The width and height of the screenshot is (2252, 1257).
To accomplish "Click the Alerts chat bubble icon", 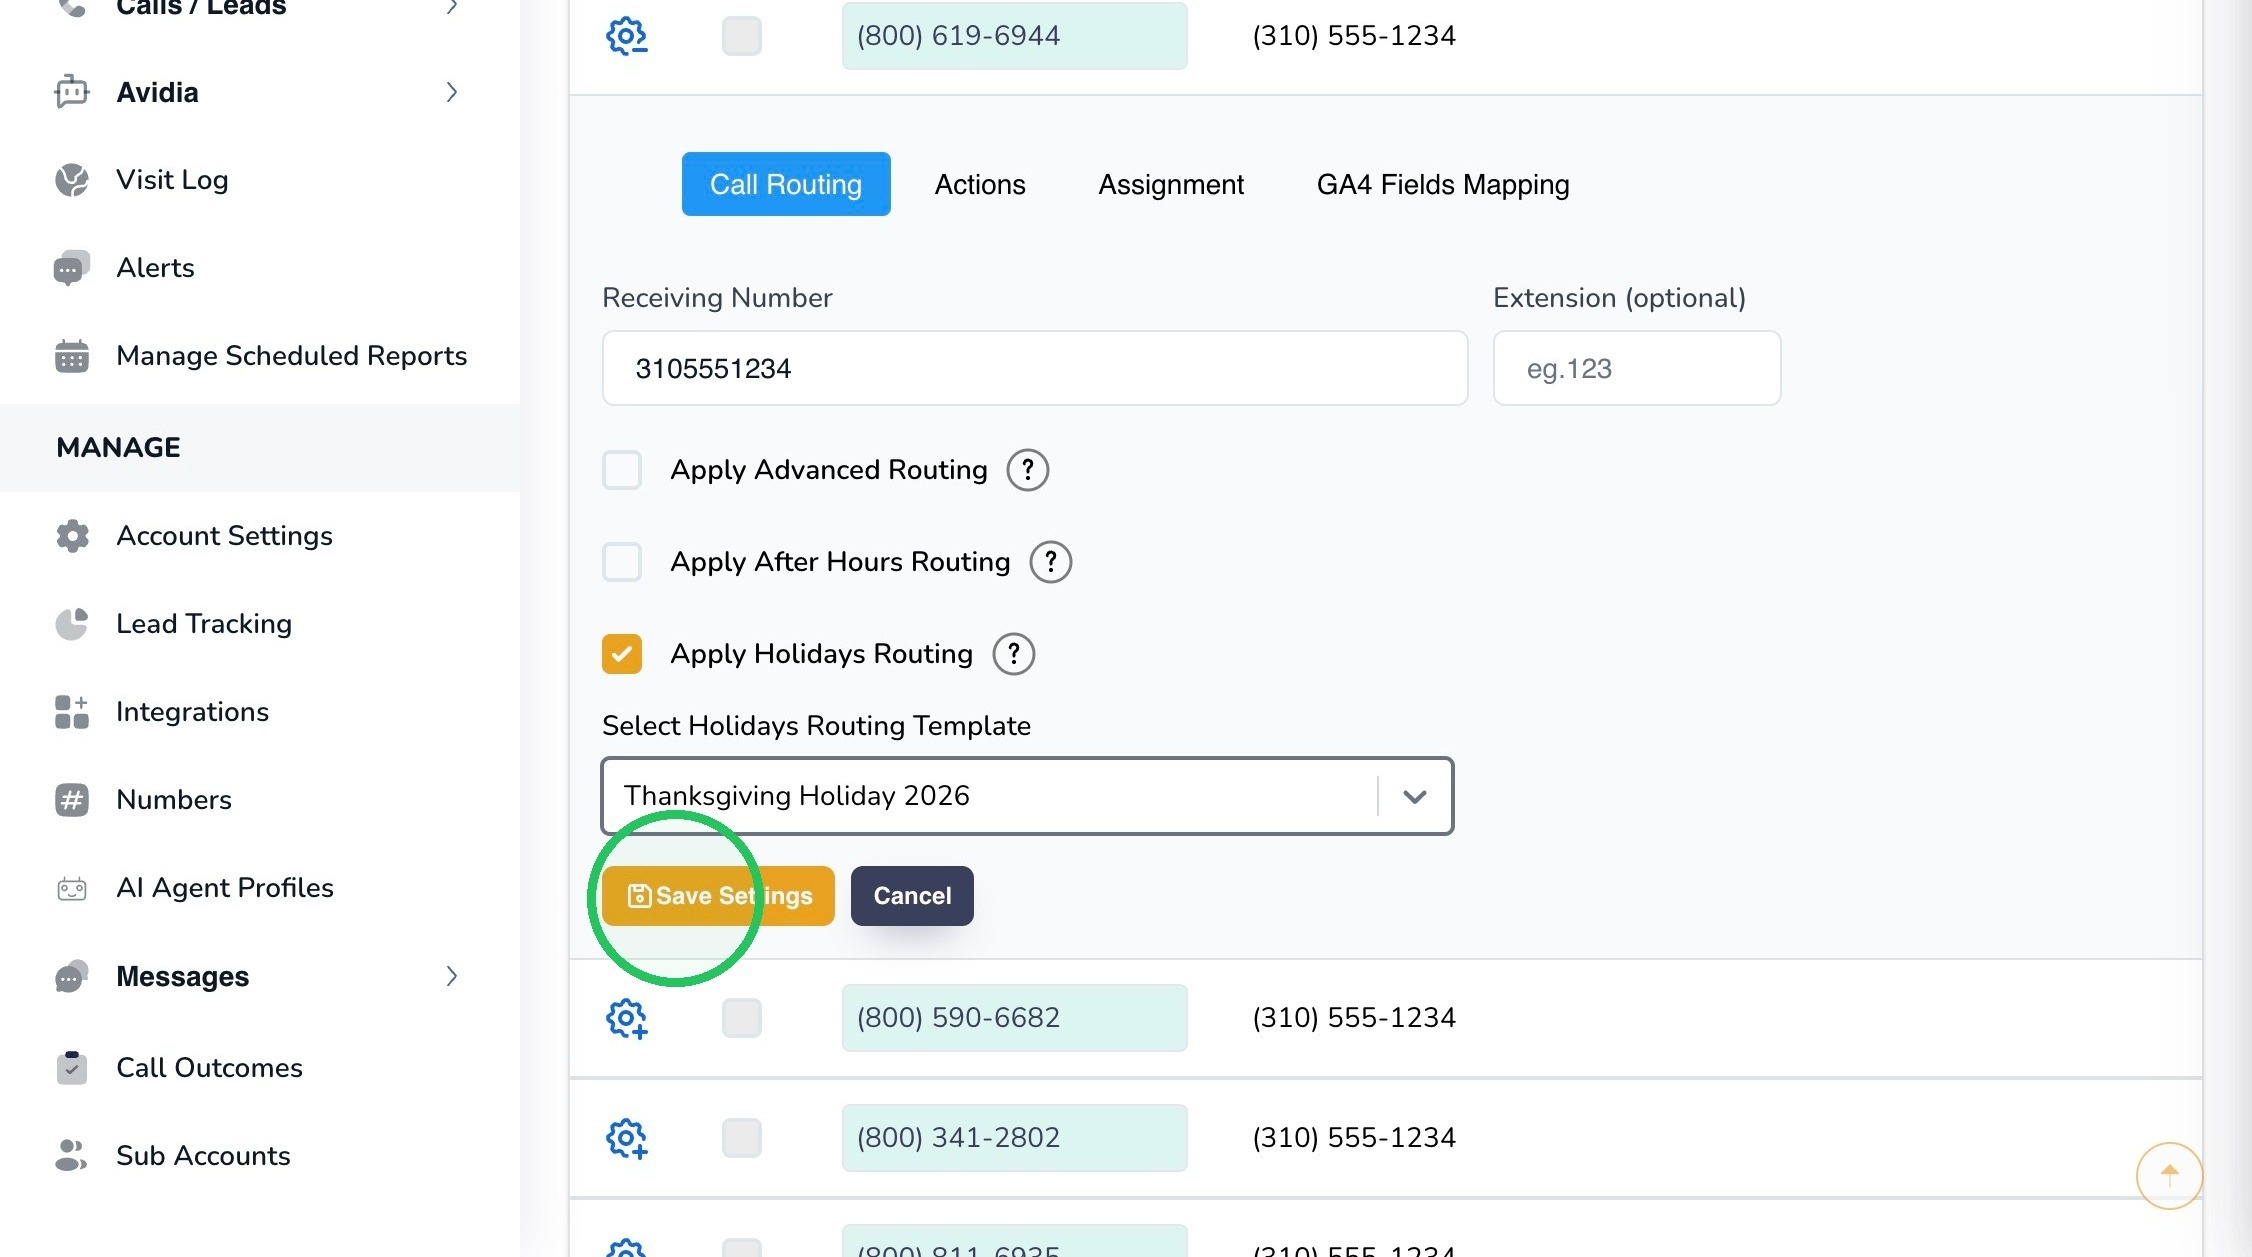I will (x=71, y=268).
